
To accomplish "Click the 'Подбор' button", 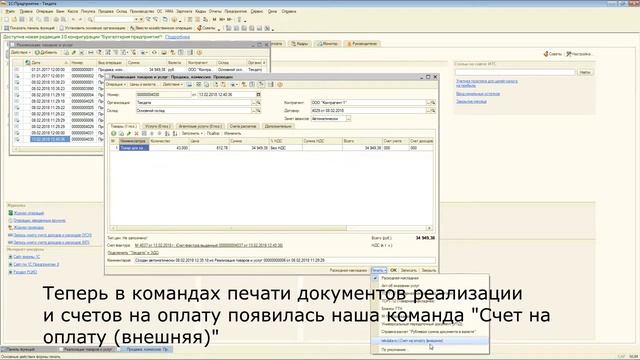I will coord(213,133).
